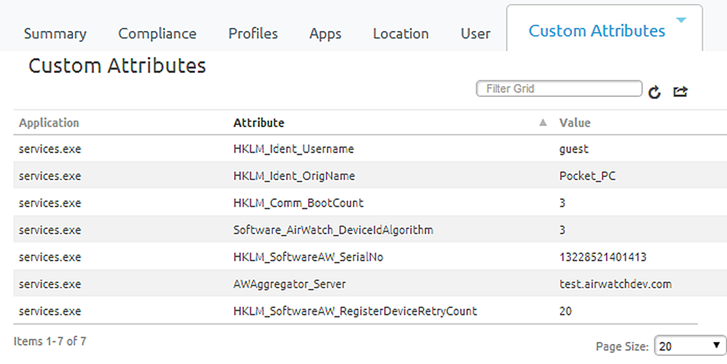727x364 pixels.
Task: Switch to the Compliance tab
Action: click(x=157, y=33)
